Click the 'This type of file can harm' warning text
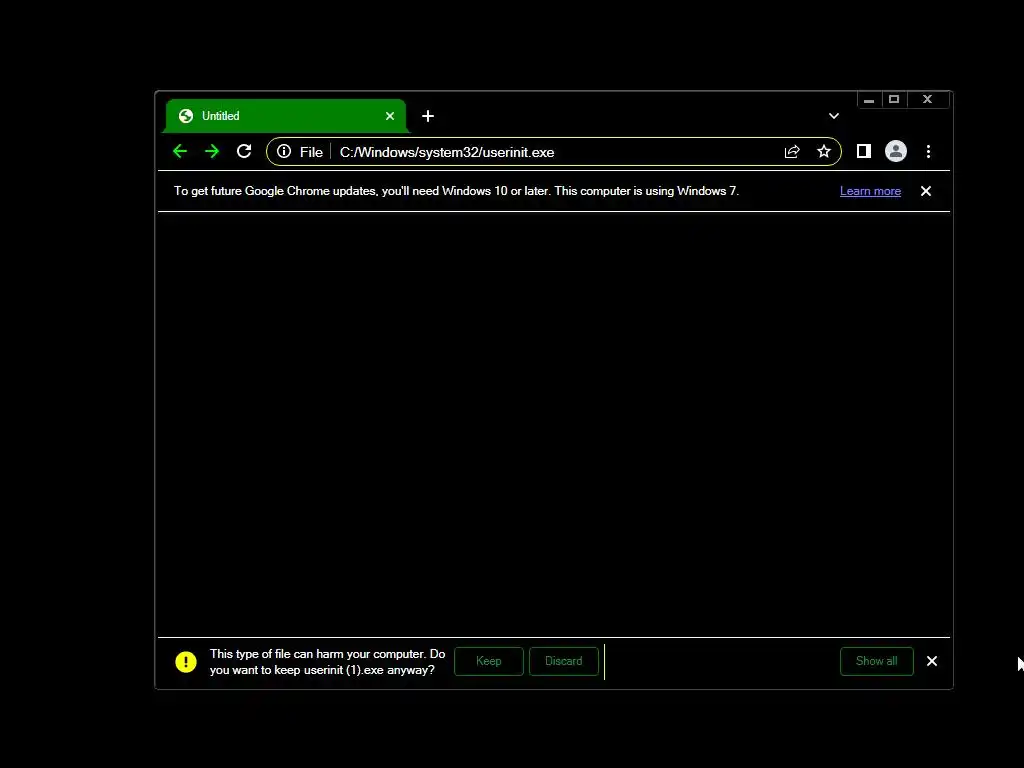Viewport: 1024px width, 768px height. [327, 662]
